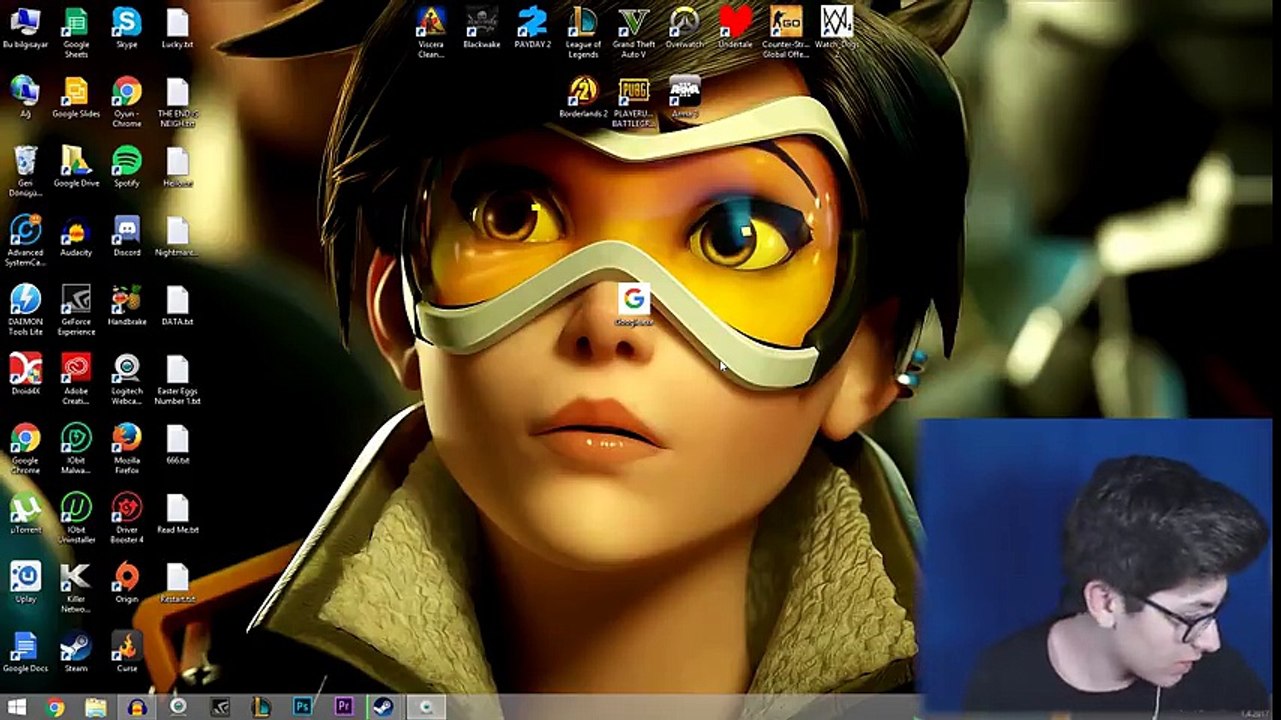
Task: Open the Recycle Bin icon
Action: point(25,171)
